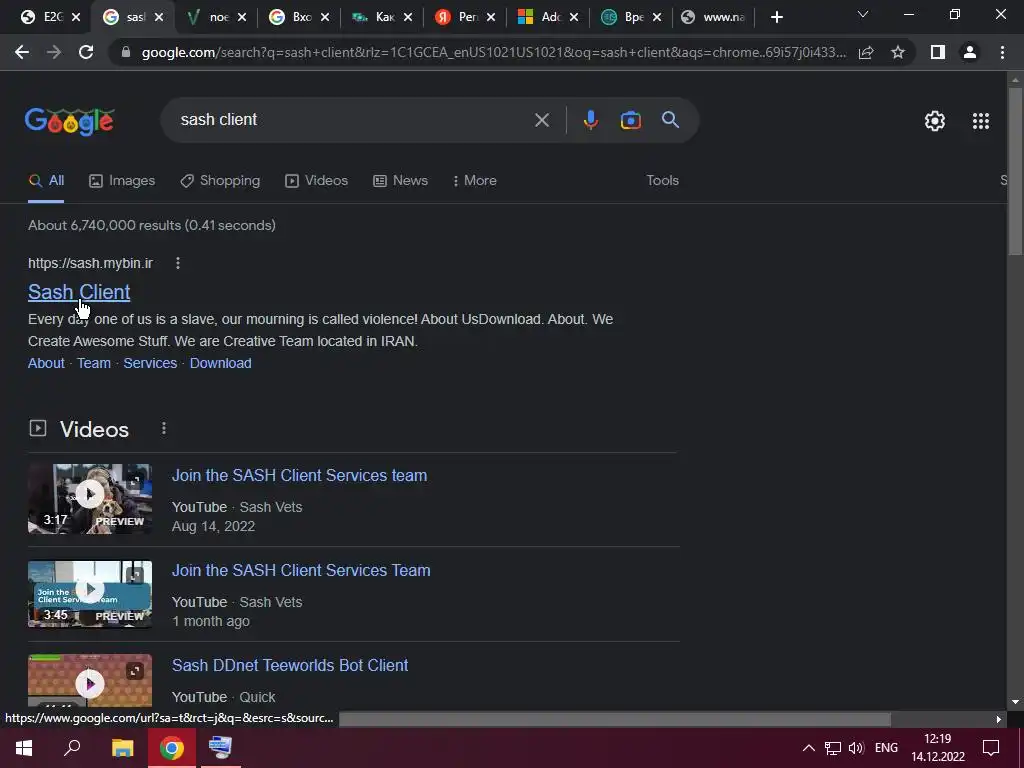Open the network icon in tray
The image size is (1024, 768).
(833, 748)
